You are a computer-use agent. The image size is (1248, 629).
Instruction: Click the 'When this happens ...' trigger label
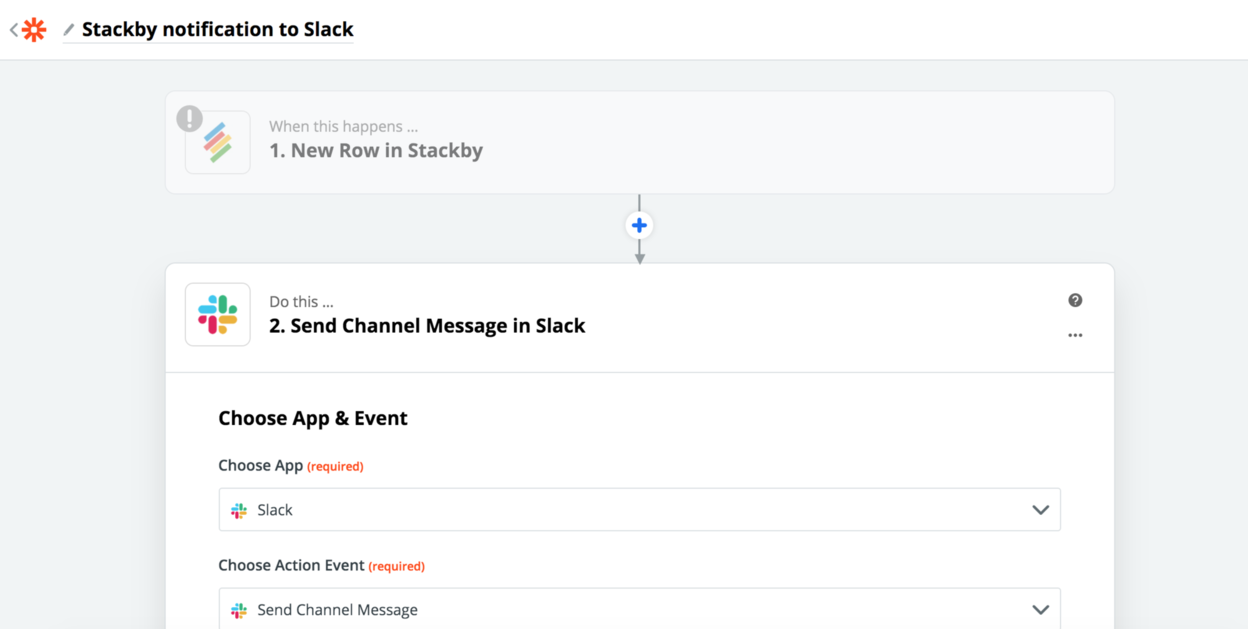343,127
